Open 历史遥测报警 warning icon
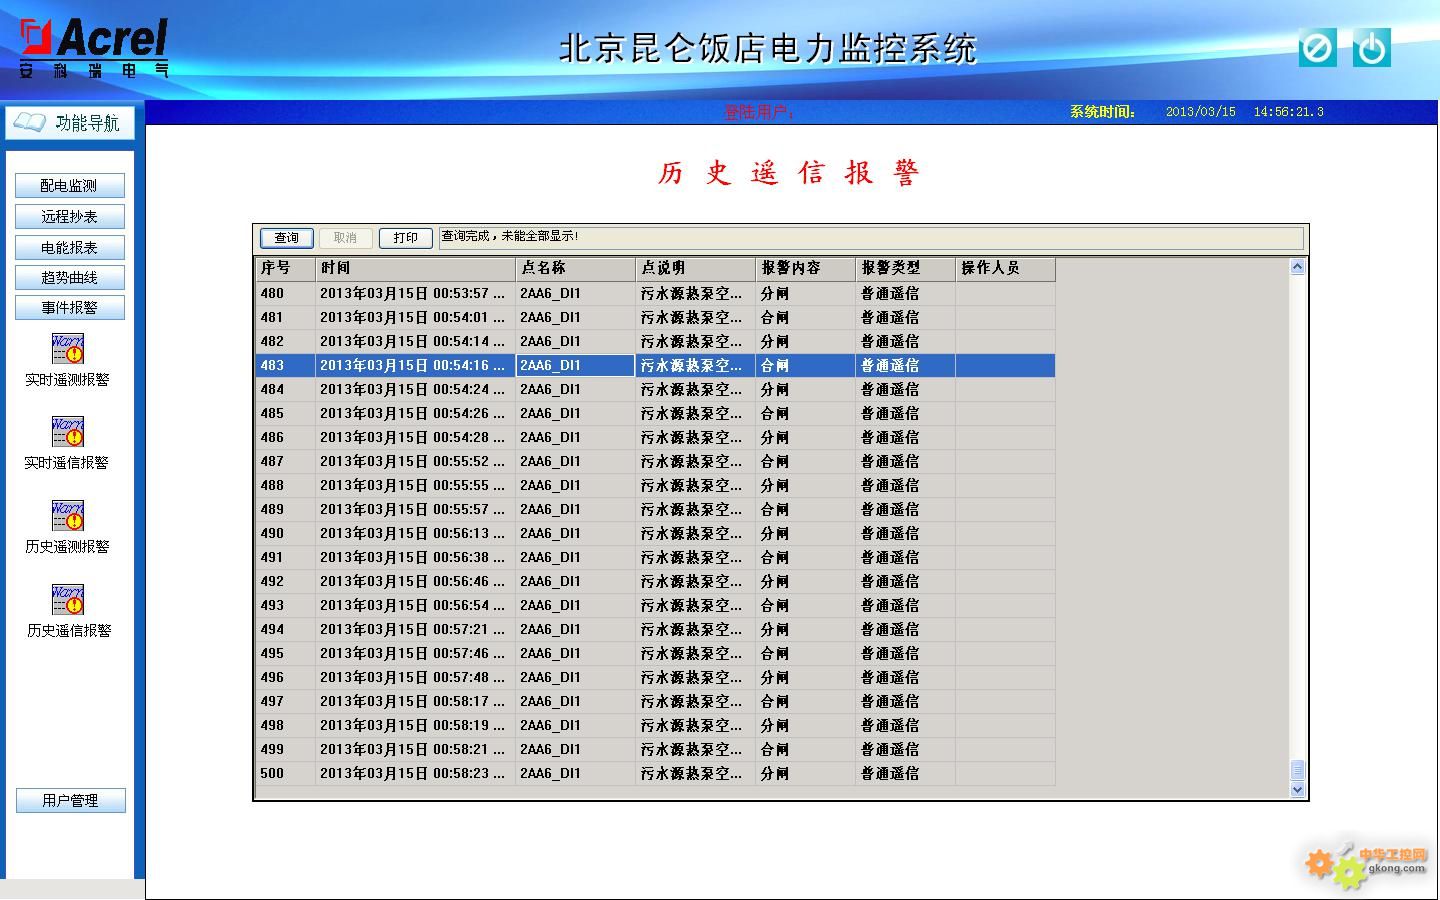Screen dimensions: 1440x900 pyautogui.click(x=68, y=516)
